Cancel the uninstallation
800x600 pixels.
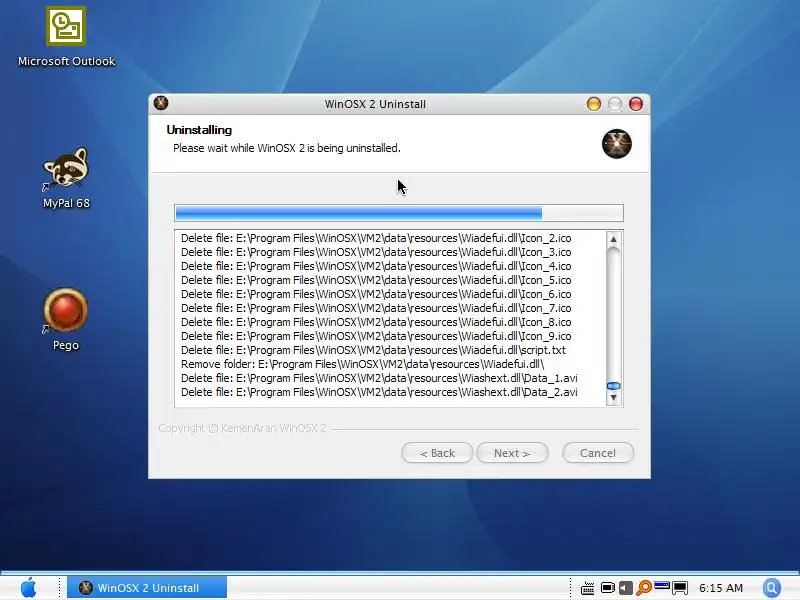coord(598,453)
